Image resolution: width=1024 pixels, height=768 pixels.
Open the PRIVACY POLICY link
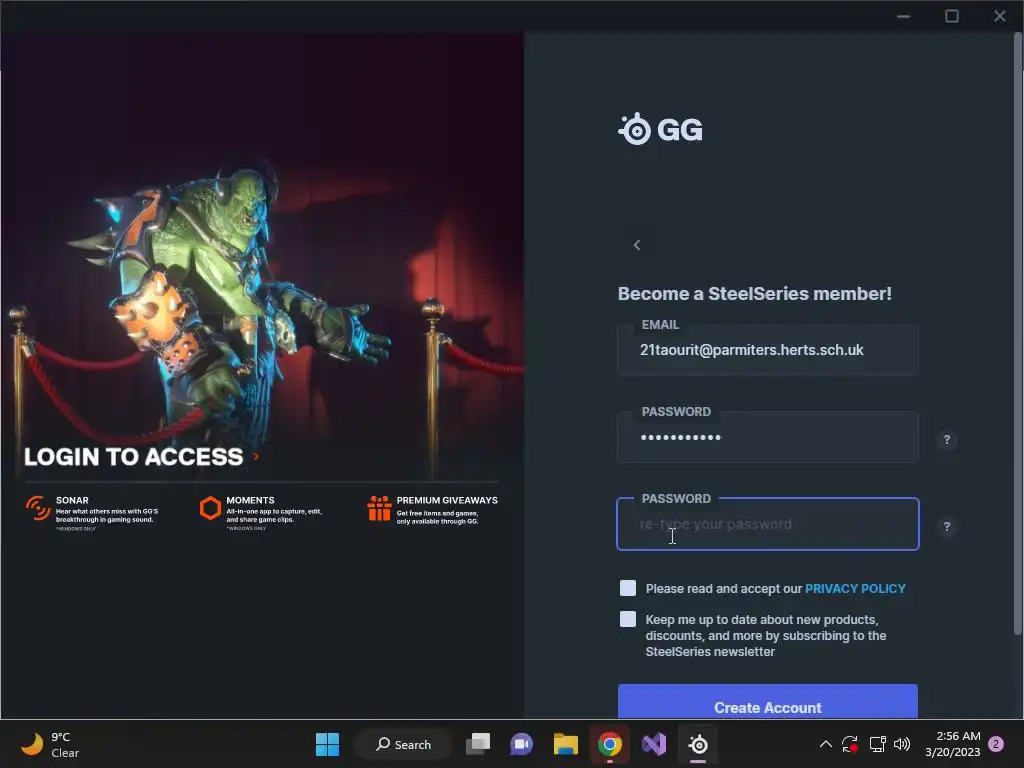coord(855,588)
